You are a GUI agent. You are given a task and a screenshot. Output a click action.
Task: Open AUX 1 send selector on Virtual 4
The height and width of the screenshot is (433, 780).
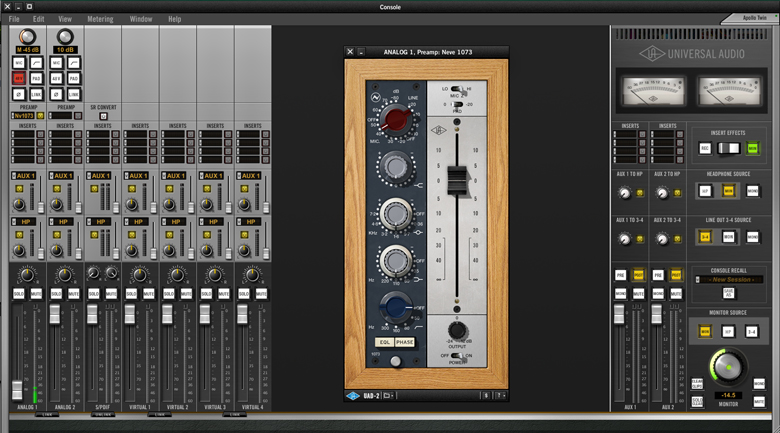pos(248,176)
